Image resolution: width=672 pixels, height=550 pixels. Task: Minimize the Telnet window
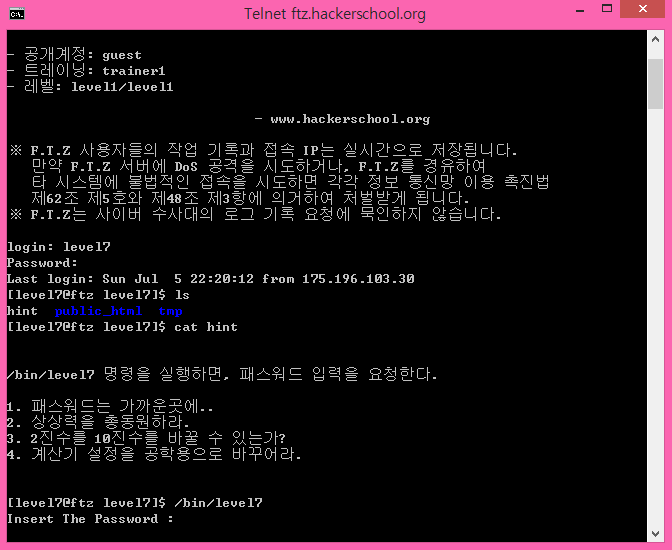click(580, 9)
